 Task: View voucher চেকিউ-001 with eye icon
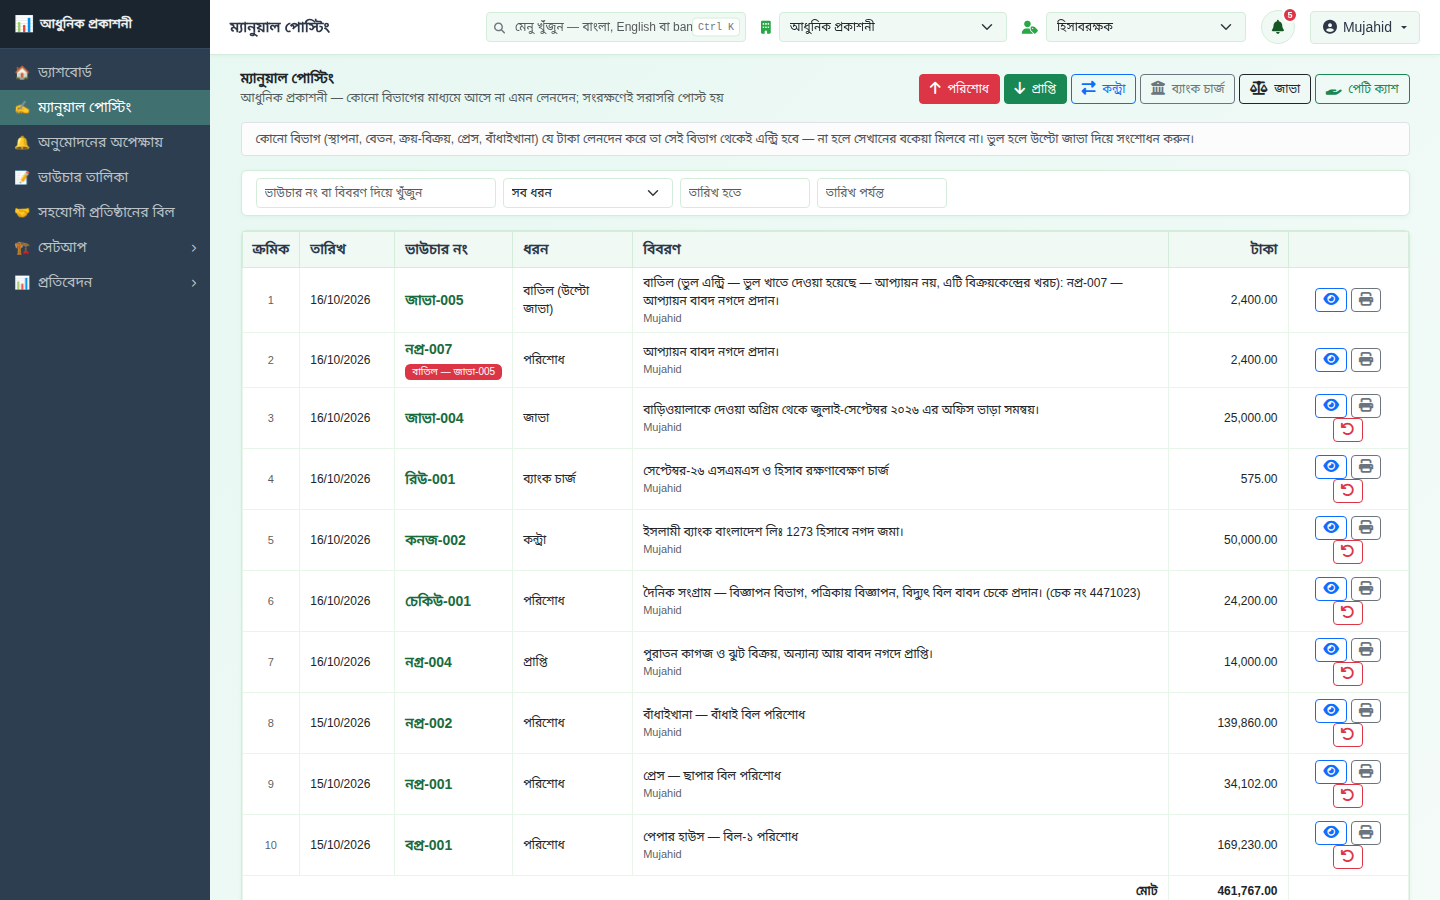1331,589
